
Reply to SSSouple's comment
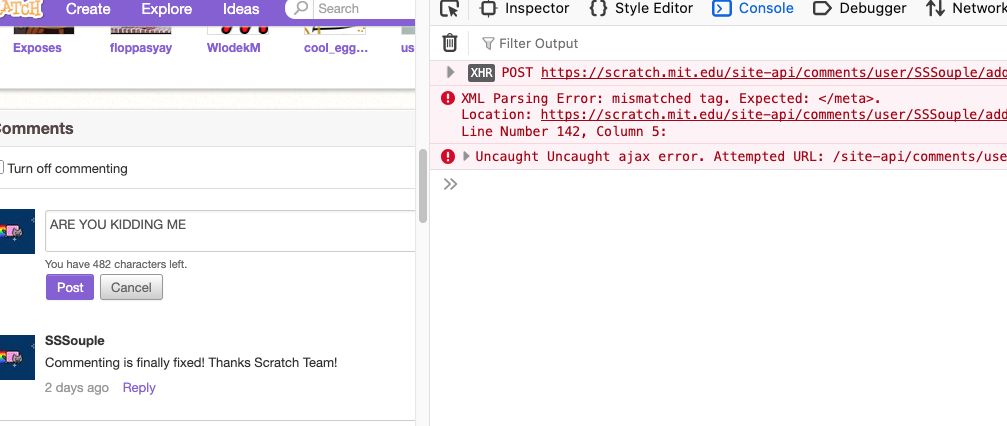click(139, 387)
